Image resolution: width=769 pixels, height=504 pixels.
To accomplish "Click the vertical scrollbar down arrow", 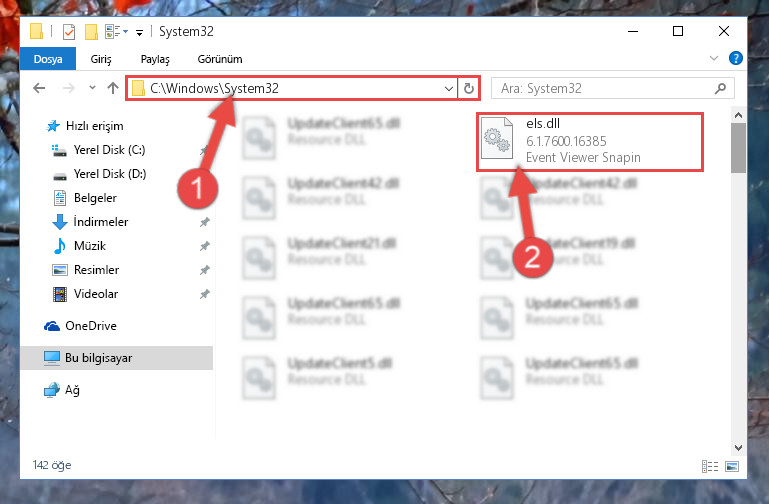I will coord(738,448).
